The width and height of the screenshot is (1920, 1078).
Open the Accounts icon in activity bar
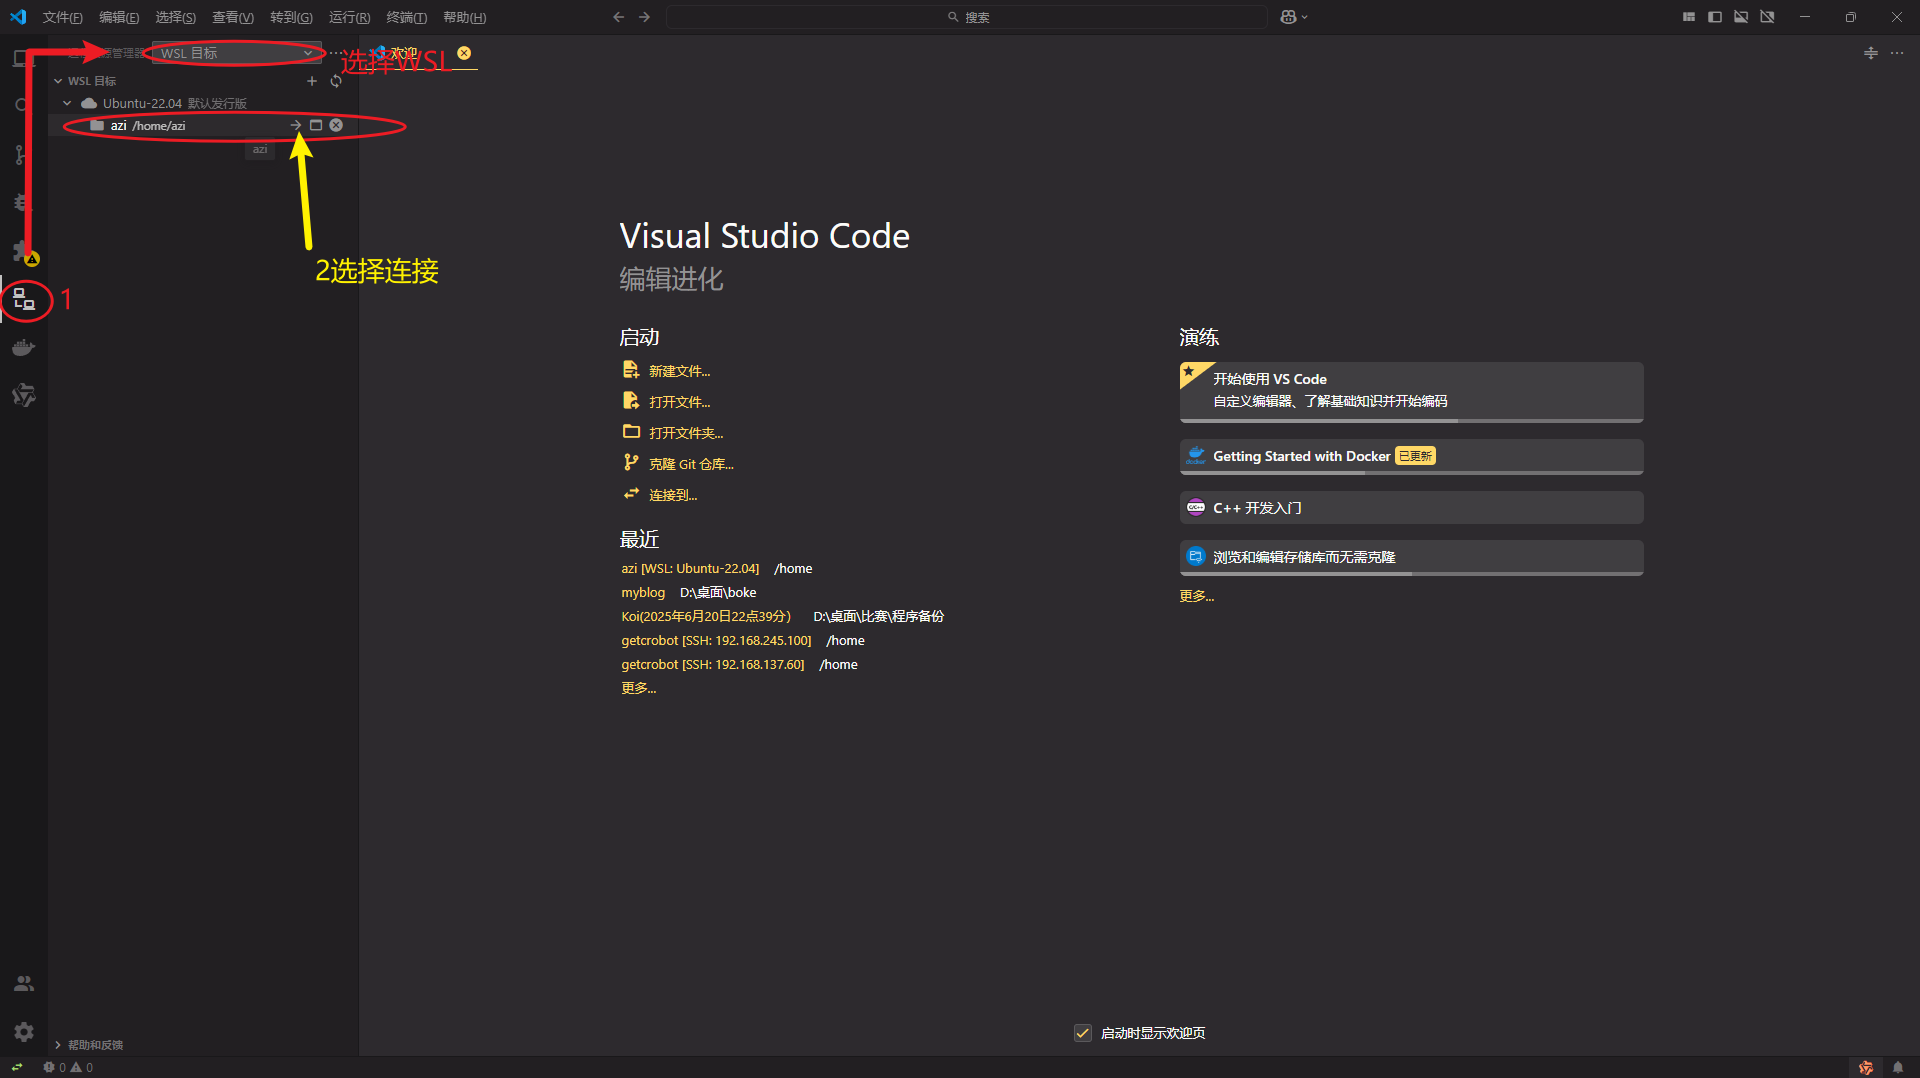pyautogui.click(x=24, y=984)
